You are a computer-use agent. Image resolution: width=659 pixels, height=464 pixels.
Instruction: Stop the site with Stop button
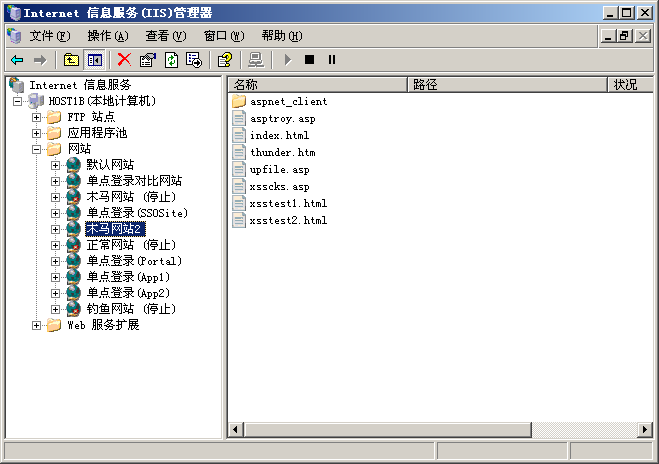tap(309, 60)
